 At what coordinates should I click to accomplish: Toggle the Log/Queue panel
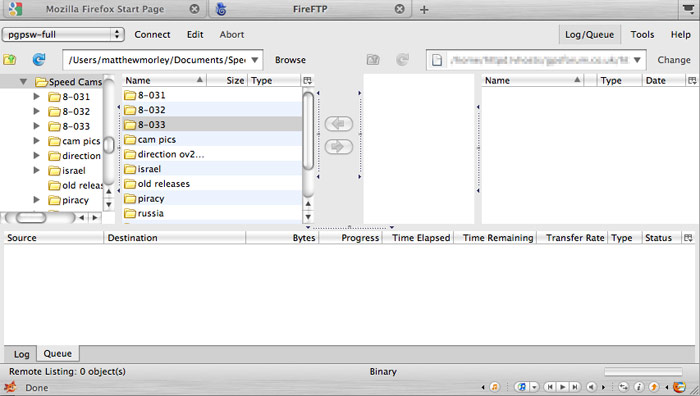click(x=589, y=34)
